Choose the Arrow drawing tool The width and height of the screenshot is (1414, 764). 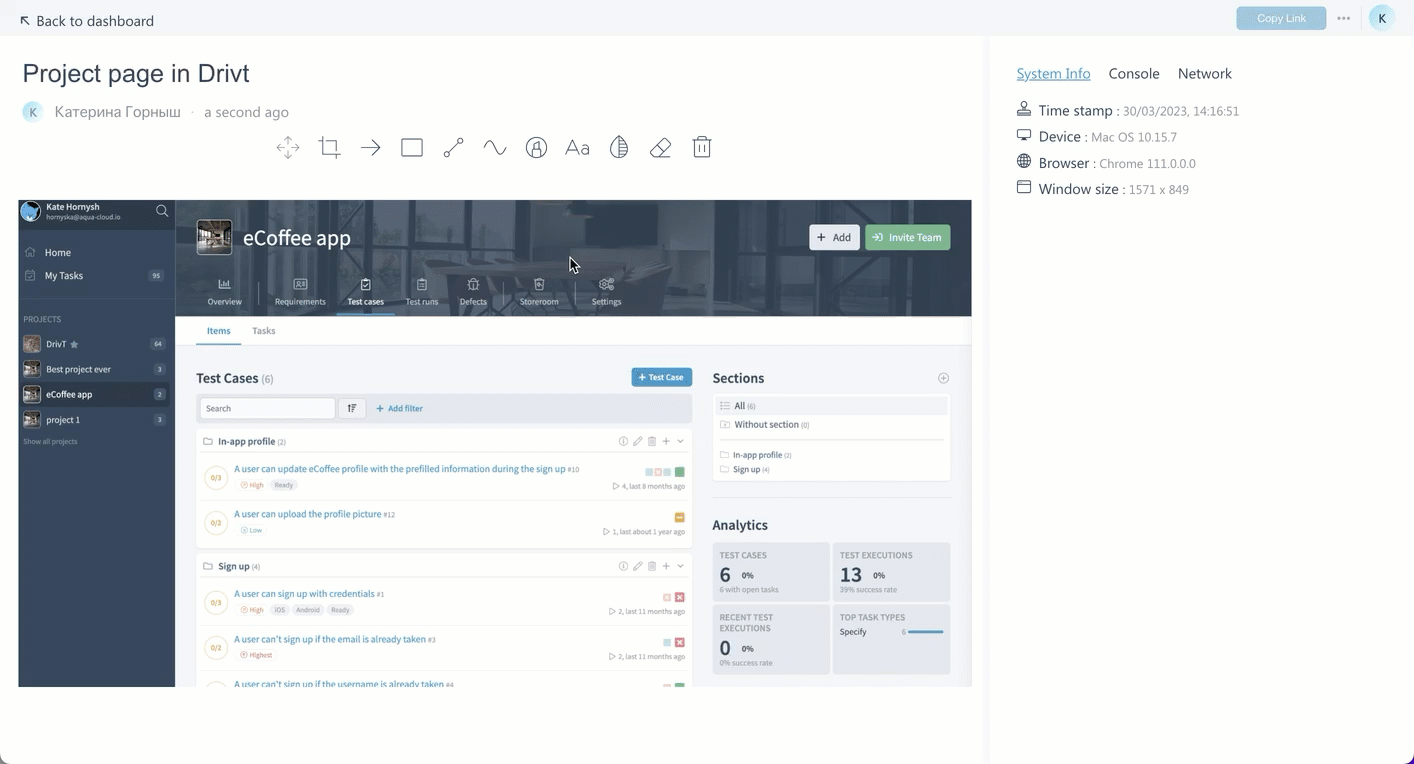pos(371,148)
